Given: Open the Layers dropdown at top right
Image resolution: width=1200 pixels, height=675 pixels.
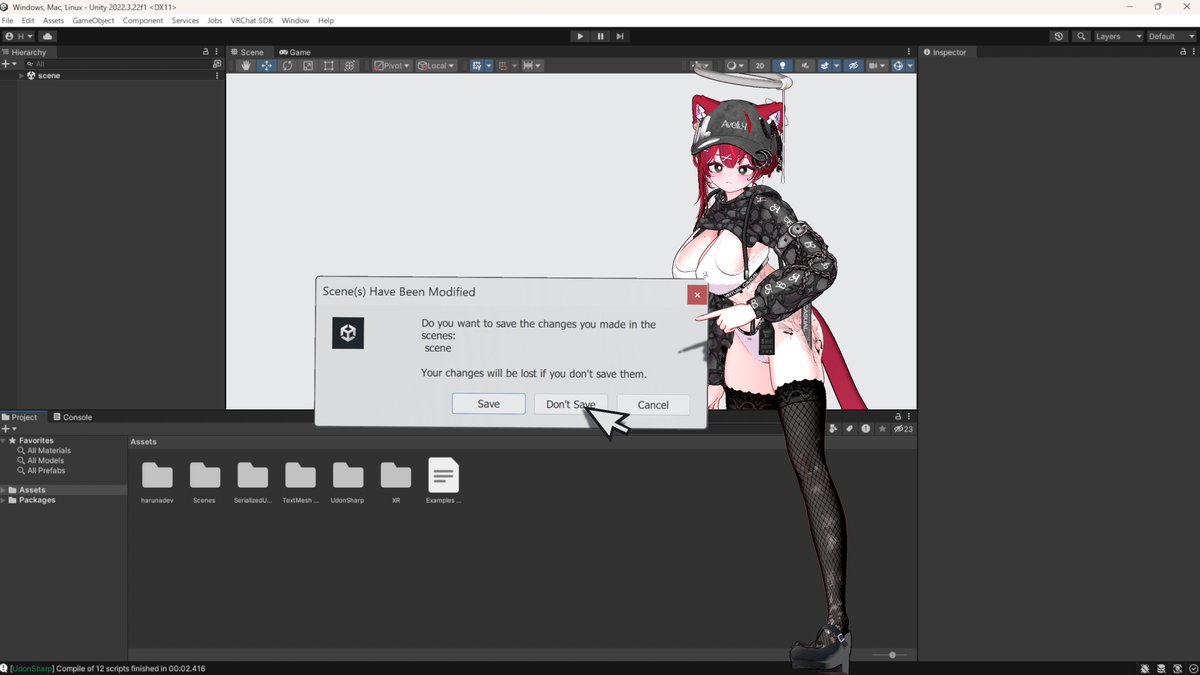Looking at the screenshot, I should coord(1117,35).
